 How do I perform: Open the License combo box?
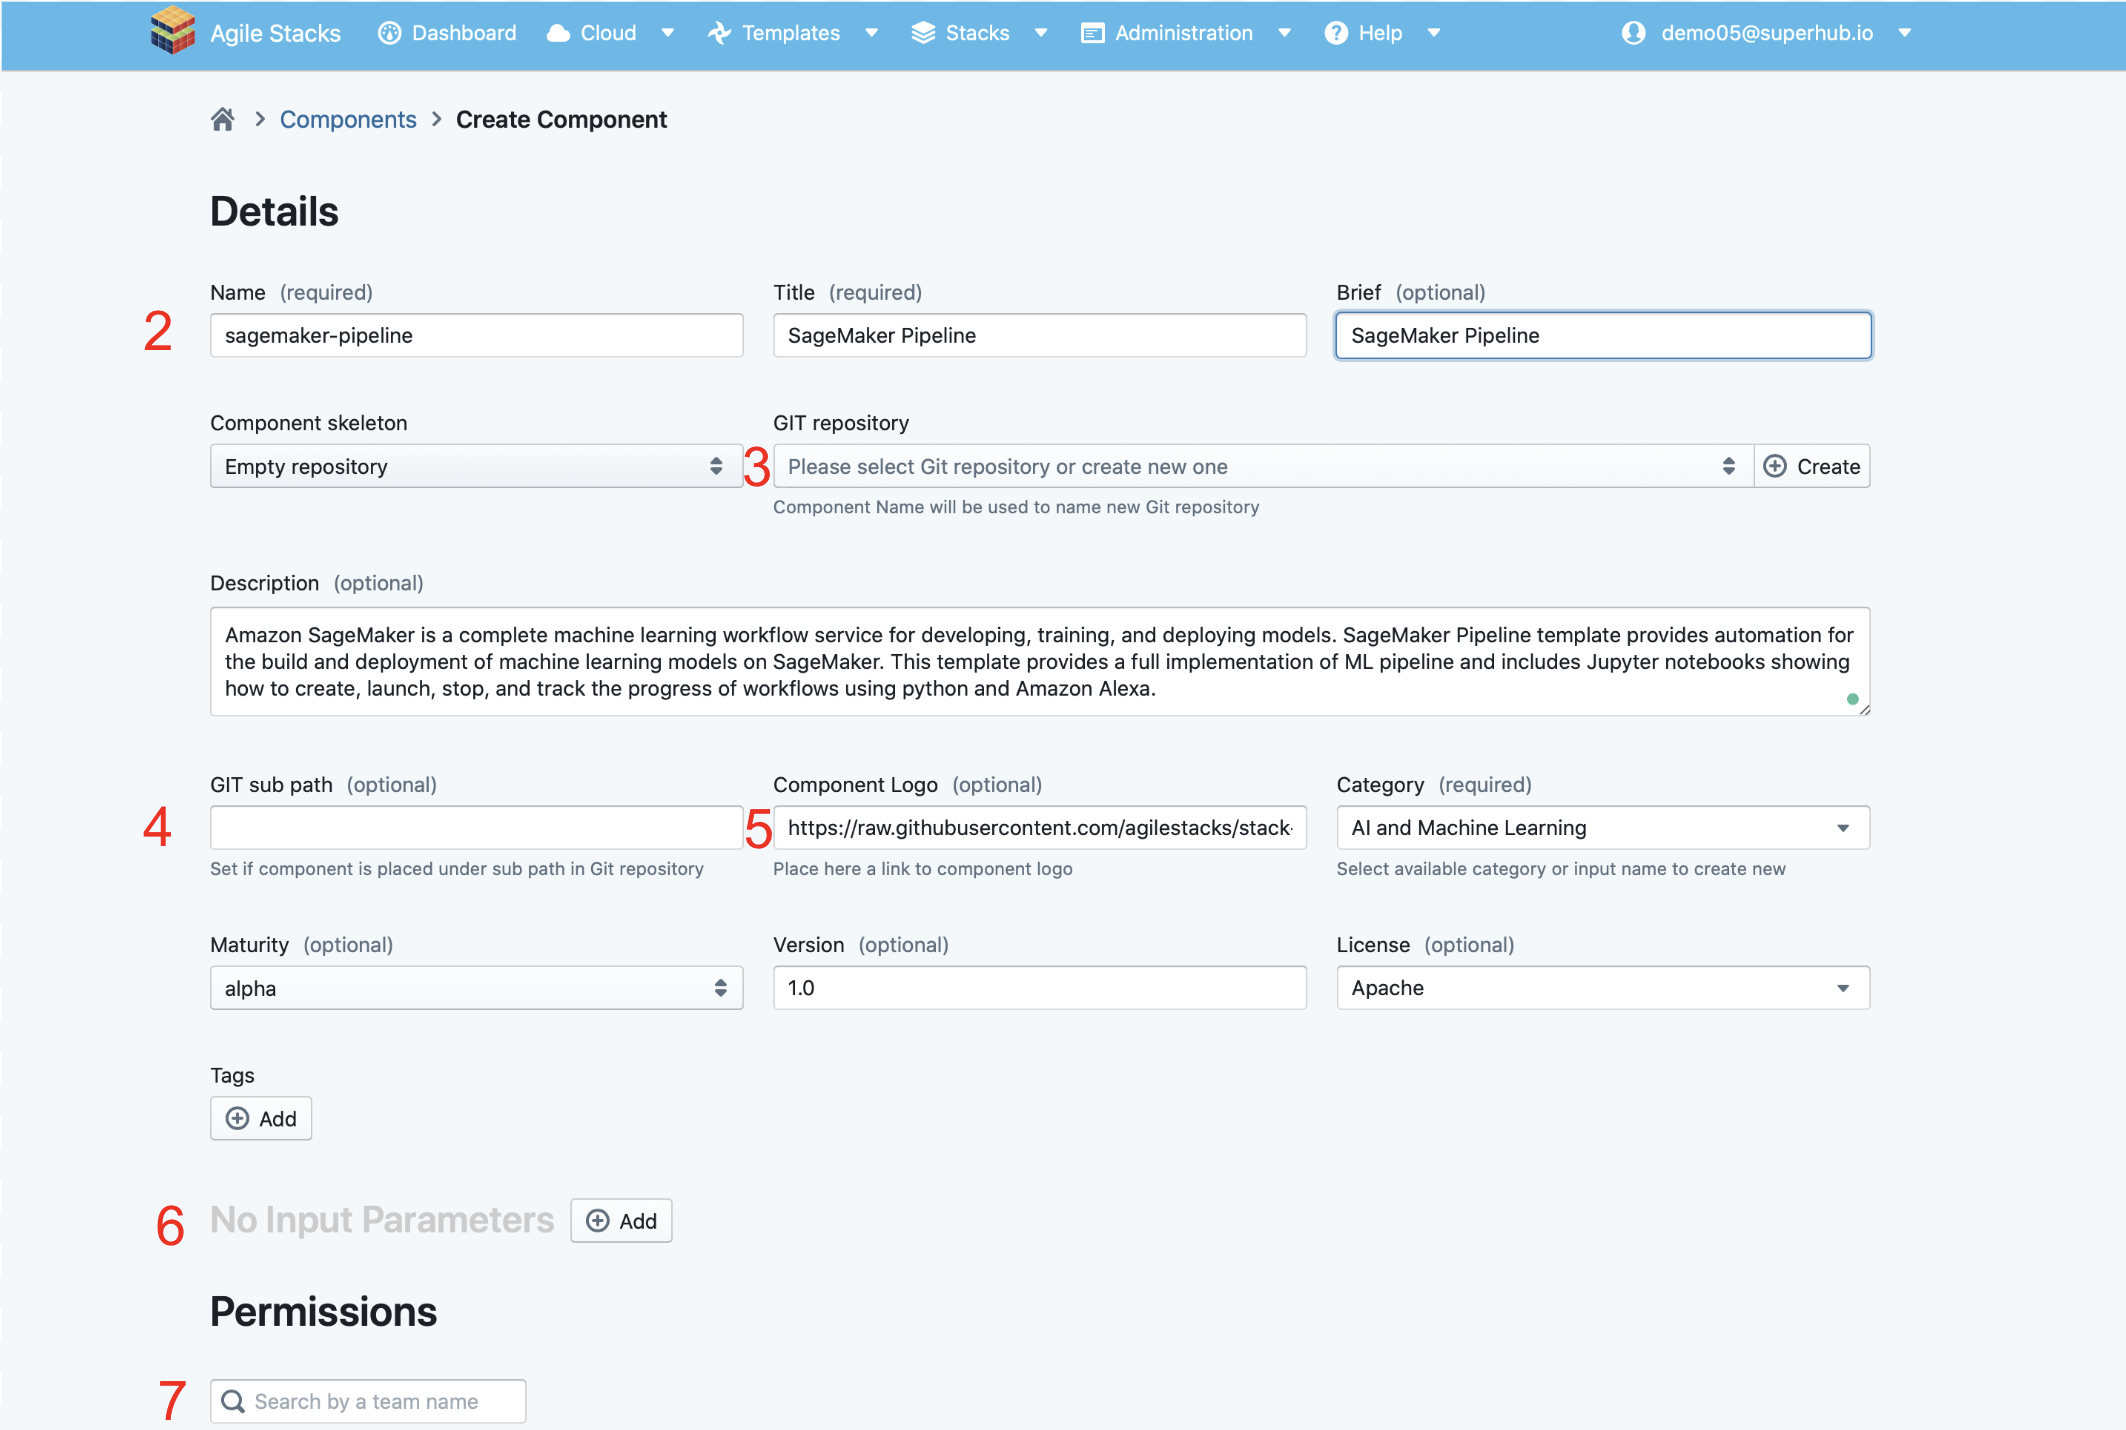coord(1603,988)
